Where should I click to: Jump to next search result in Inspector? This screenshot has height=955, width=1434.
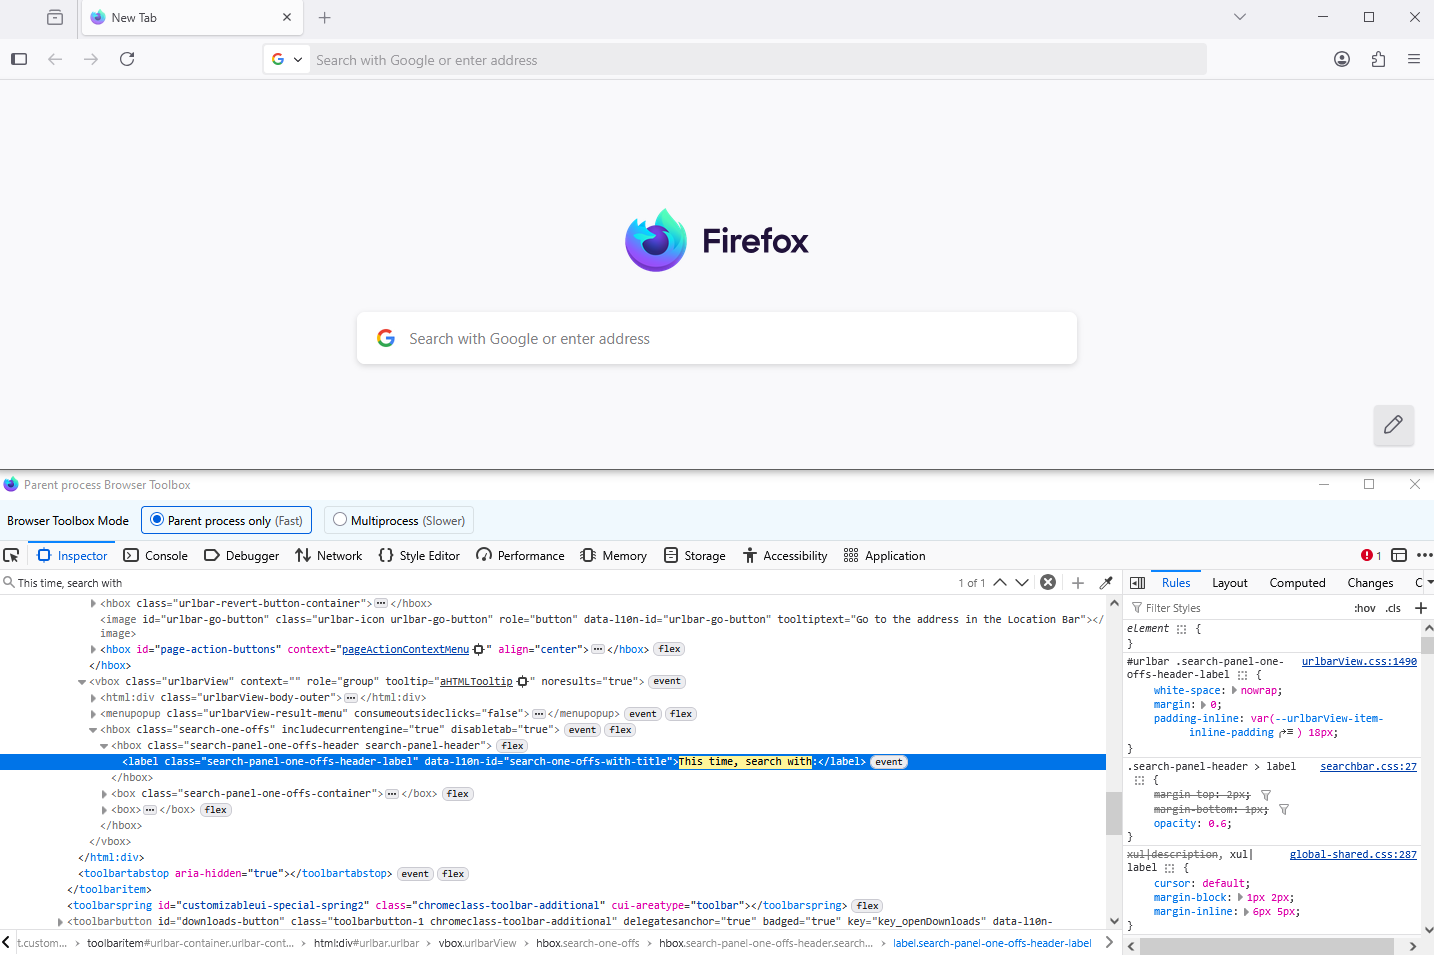[1022, 582]
